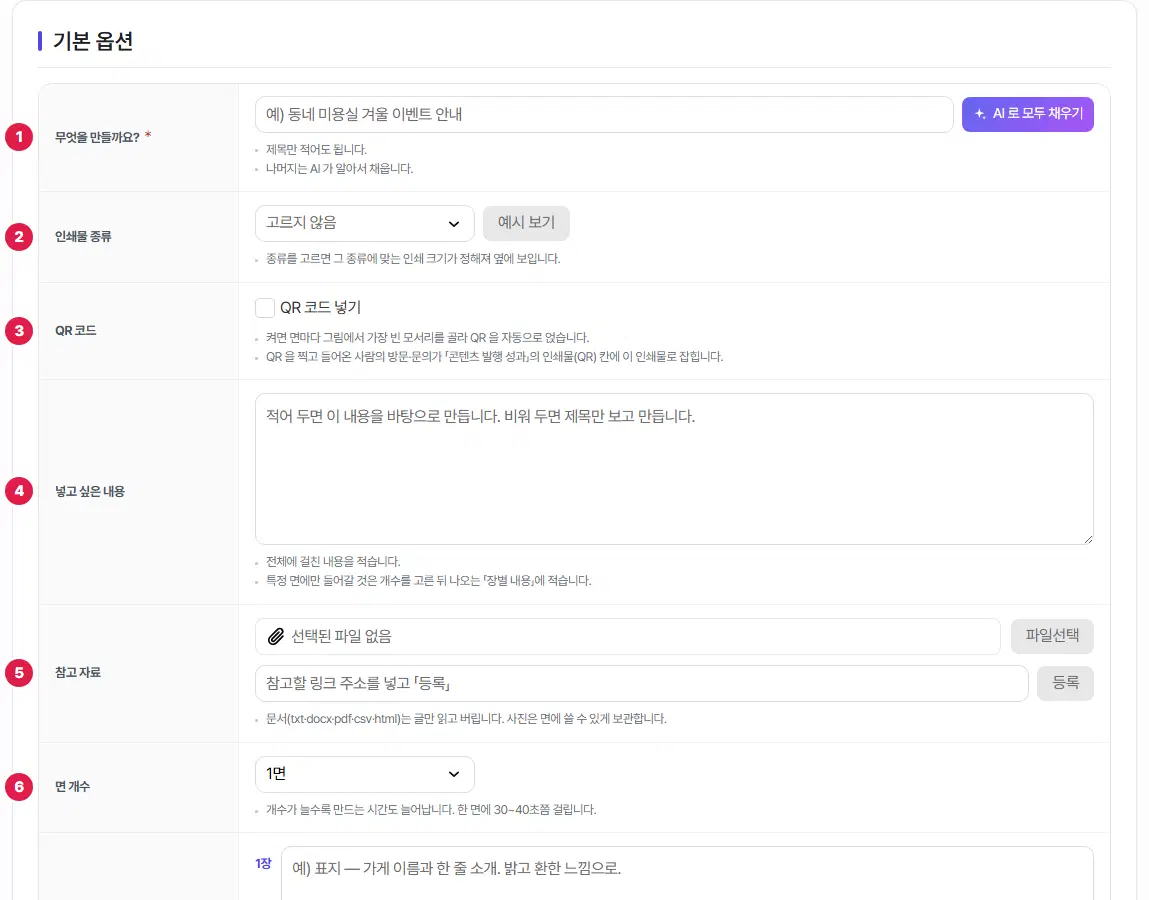Screen dimensions: 1149x900
Task: Click the AI 로 모두 채우기 button
Action: tap(1027, 114)
